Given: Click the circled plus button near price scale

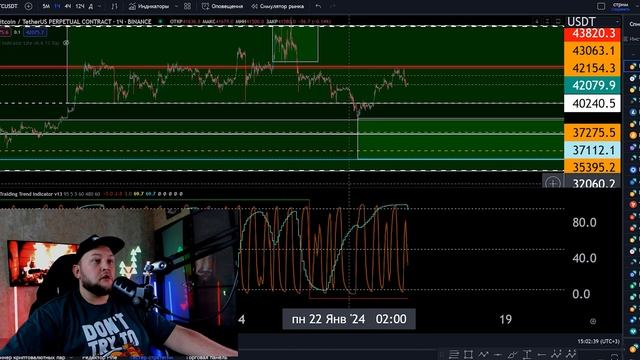Looking at the screenshot, I should pyautogui.click(x=553, y=182).
